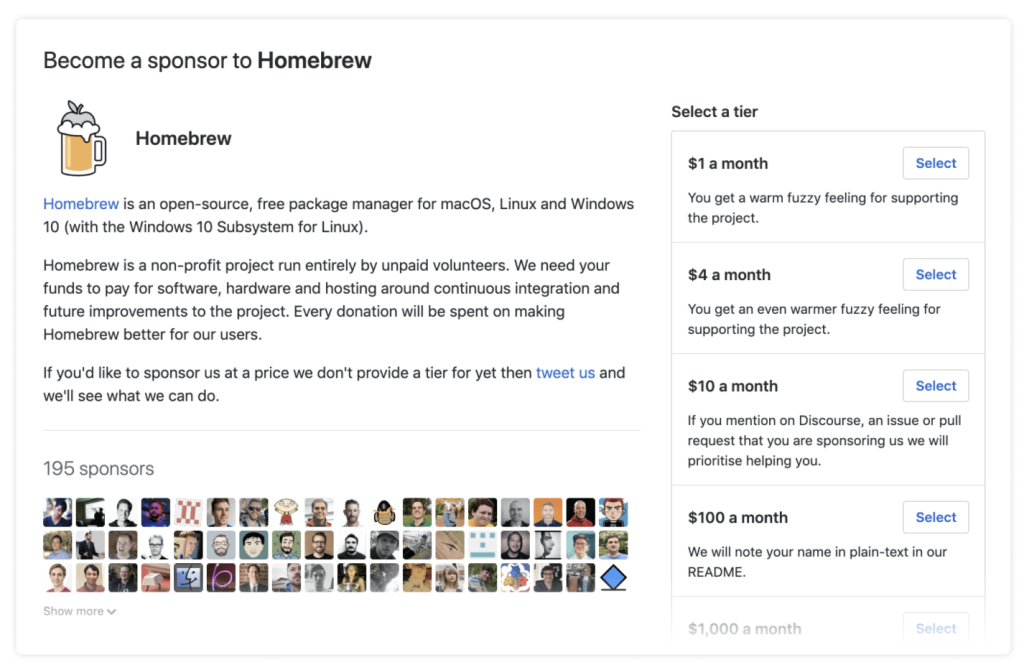Open the purple swirl sponsor avatar
Viewport: 1024px width, 665px height.
click(x=221, y=577)
